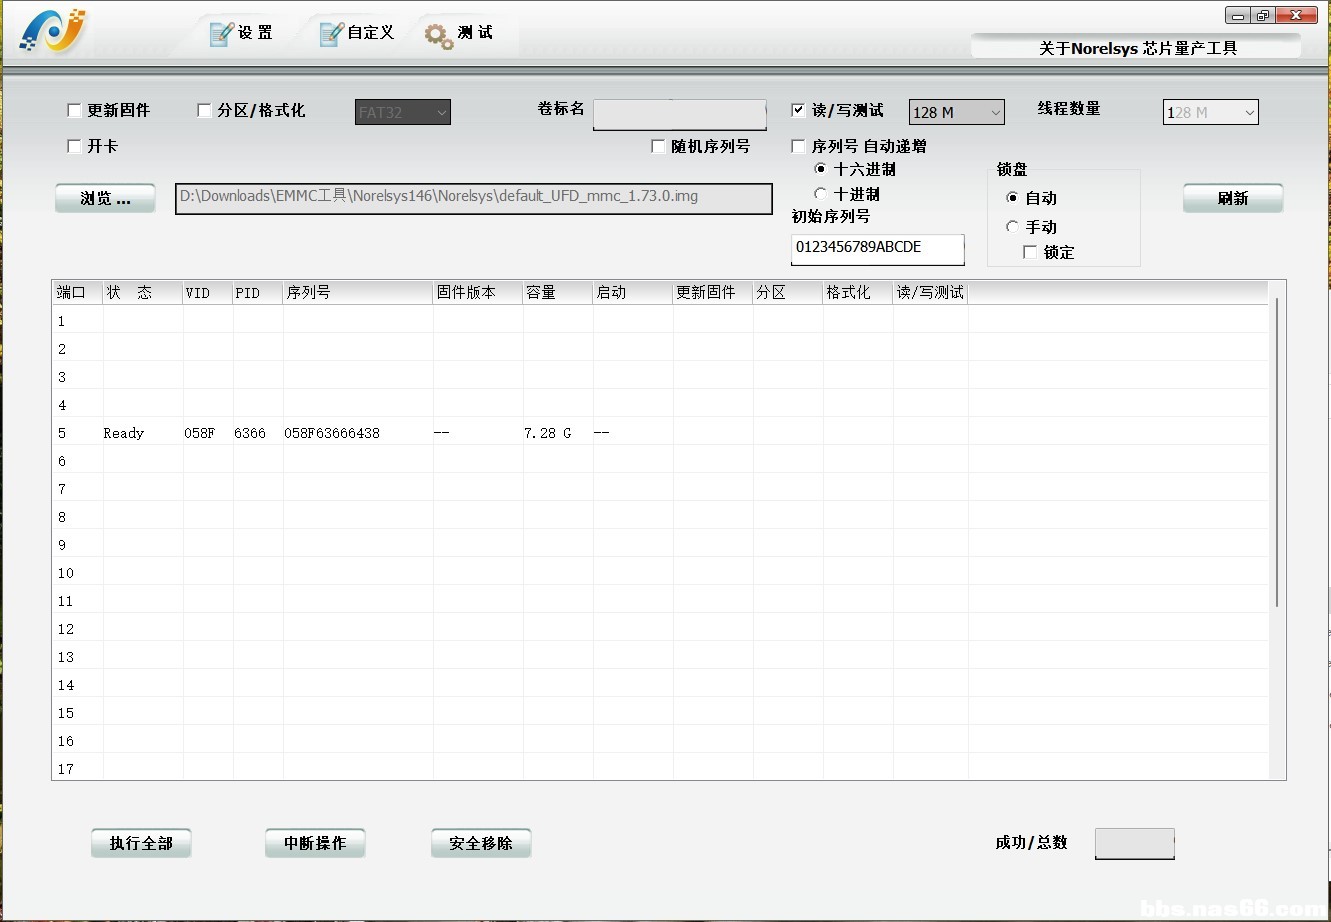The height and width of the screenshot is (922, 1331).
Task: Click serial number 058F63666438
Action: pyautogui.click(x=332, y=433)
